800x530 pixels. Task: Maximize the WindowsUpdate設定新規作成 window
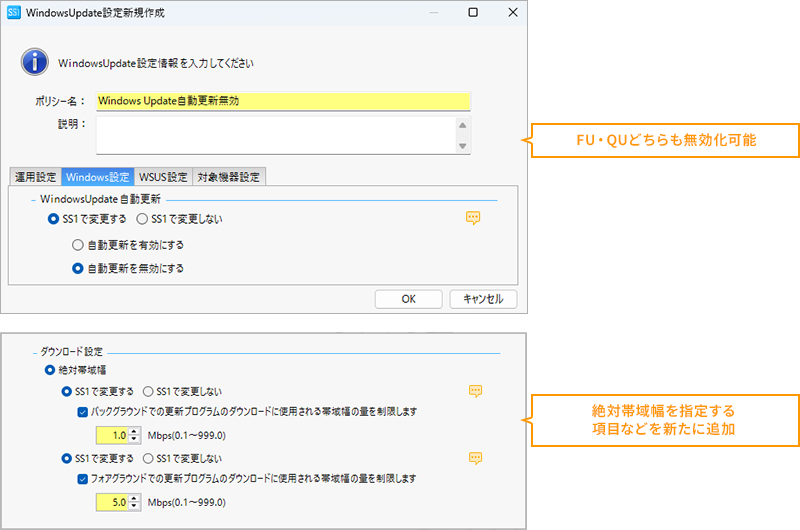[x=473, y=12]
